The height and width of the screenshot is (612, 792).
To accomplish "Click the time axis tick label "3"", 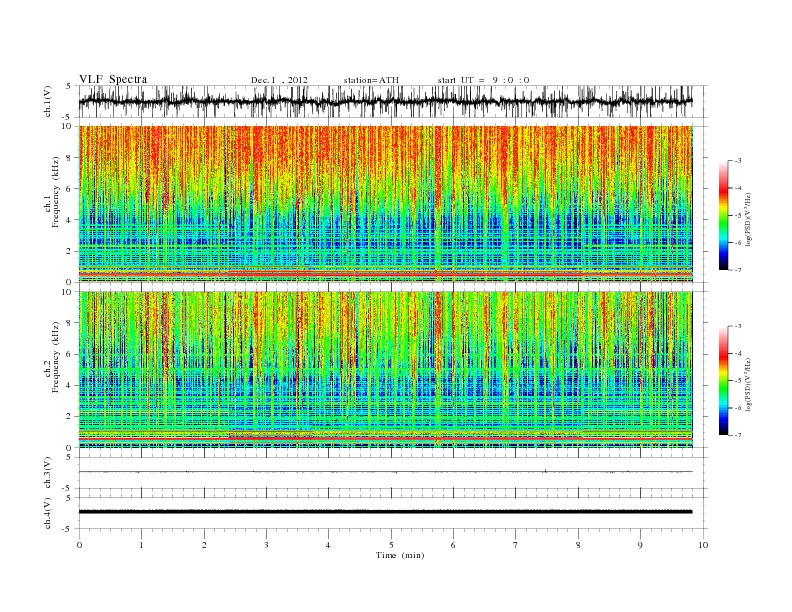I will click(x=266, y=545).
